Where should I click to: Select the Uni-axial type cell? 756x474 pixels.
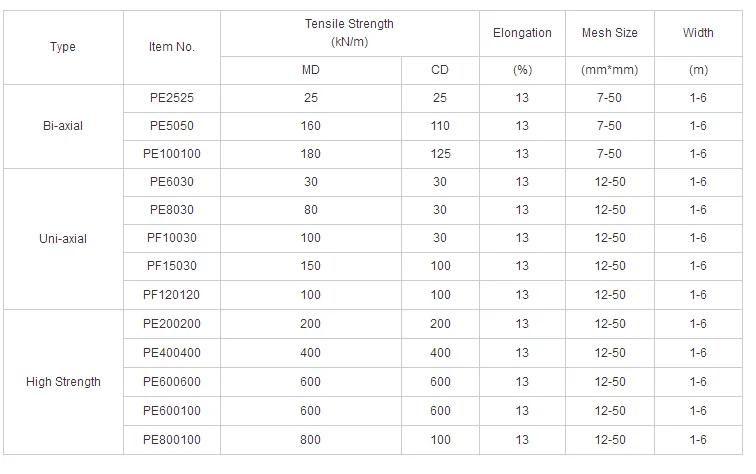tap(62, 238)
